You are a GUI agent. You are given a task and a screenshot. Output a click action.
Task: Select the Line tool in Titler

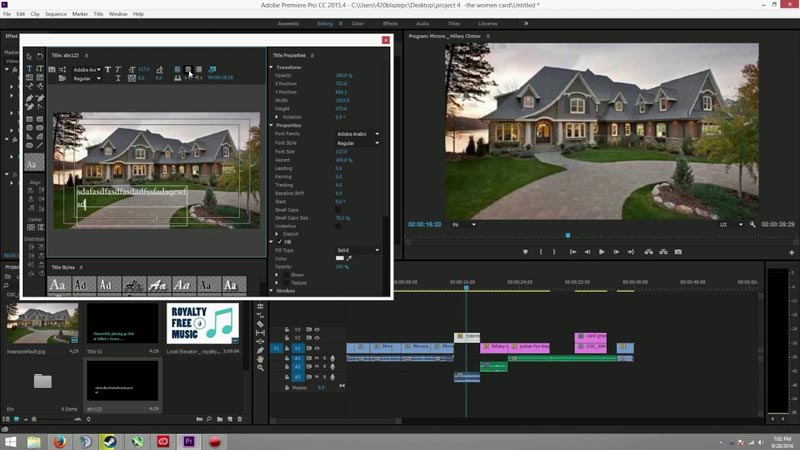(40, 145)
